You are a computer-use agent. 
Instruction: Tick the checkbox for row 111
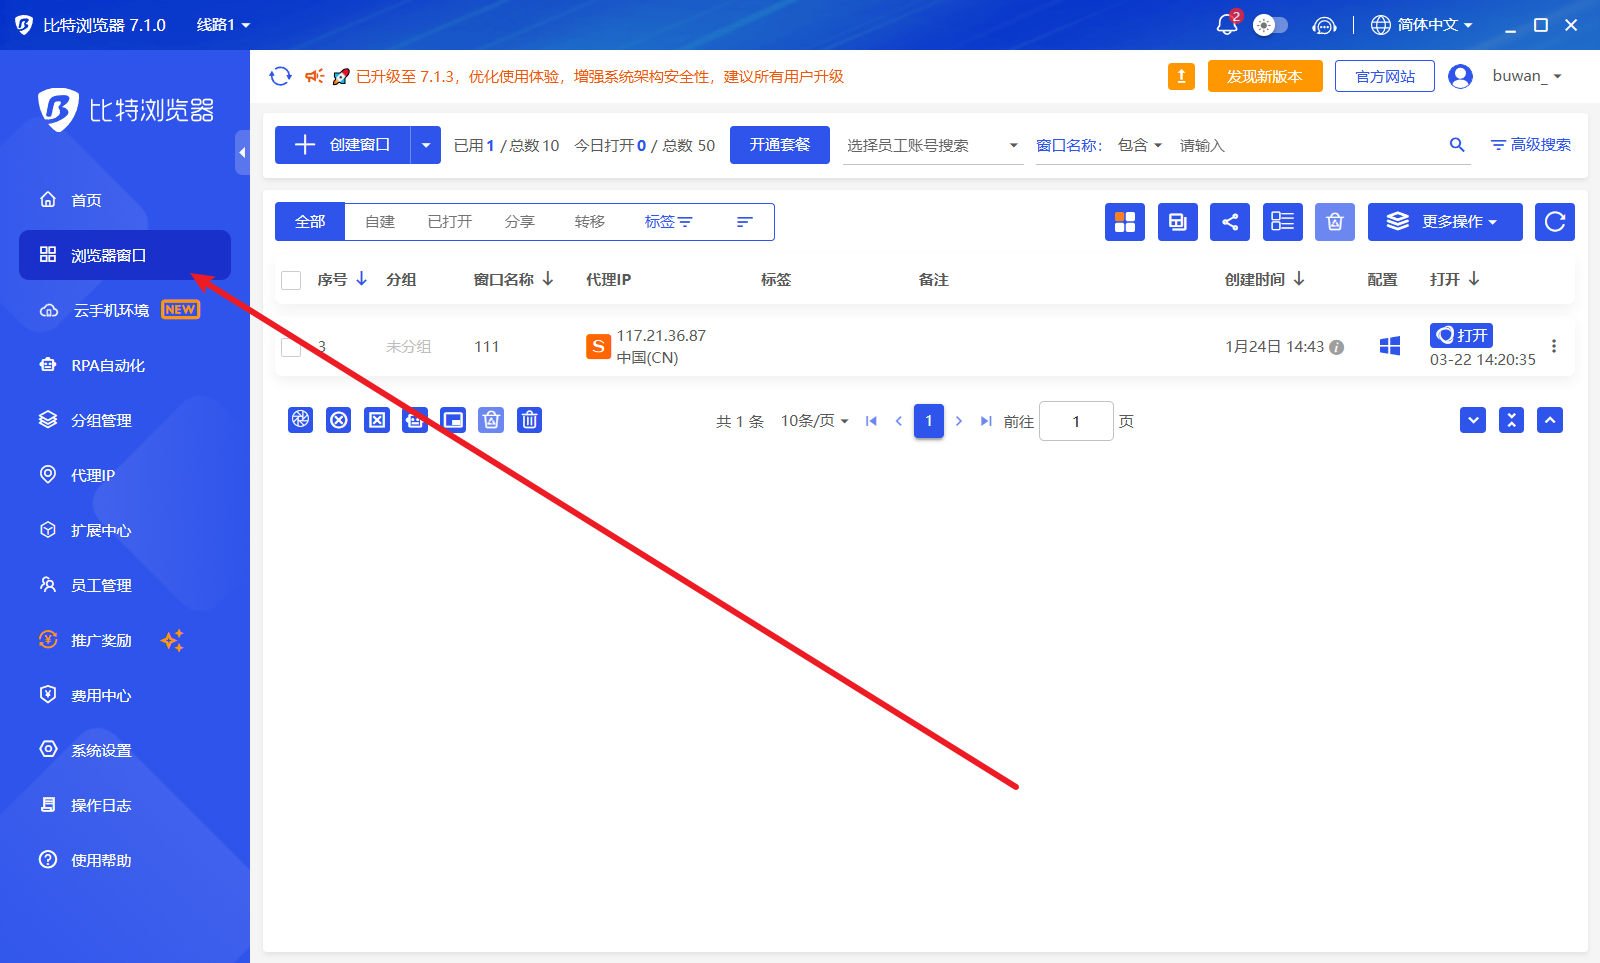(x=291, y=347)
